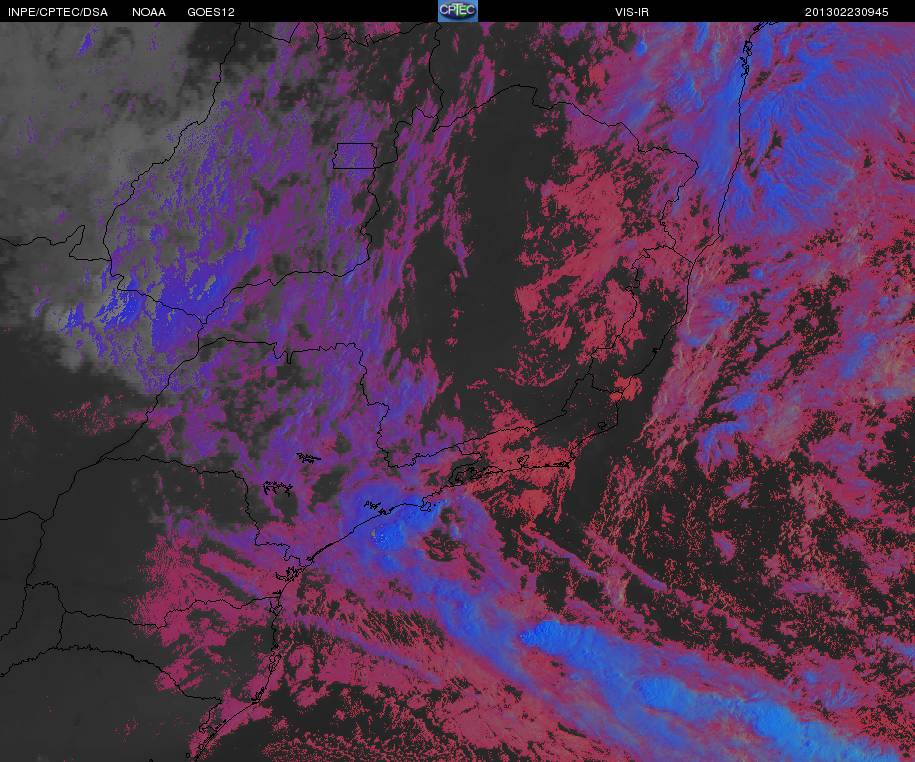915x762 pixels.
Task: Click the VIS-IR channel label
Action: tap(632, 12)
